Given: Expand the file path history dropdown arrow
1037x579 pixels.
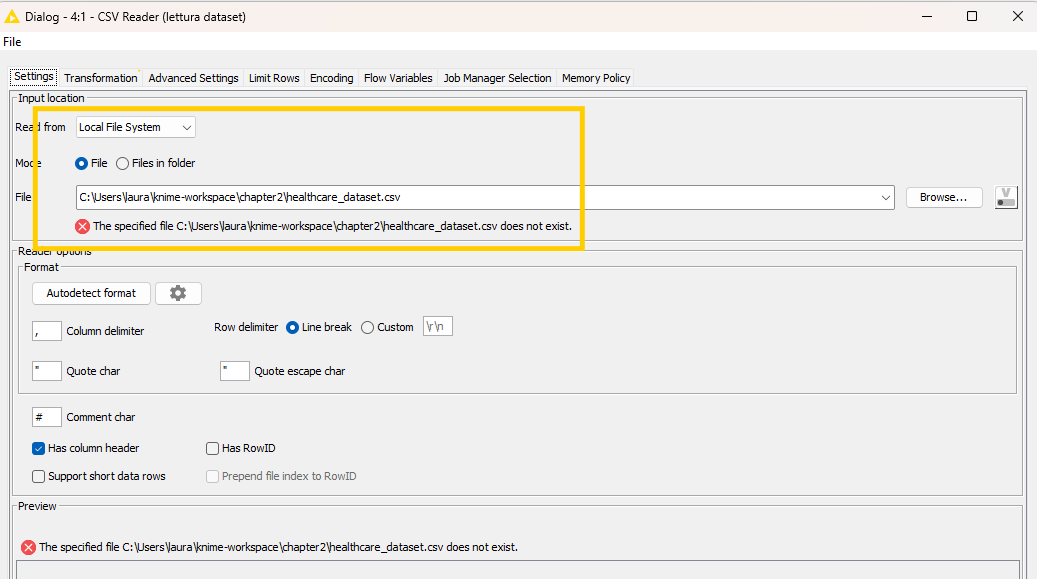Looking at the screenshot, I should tap(886, 198).
